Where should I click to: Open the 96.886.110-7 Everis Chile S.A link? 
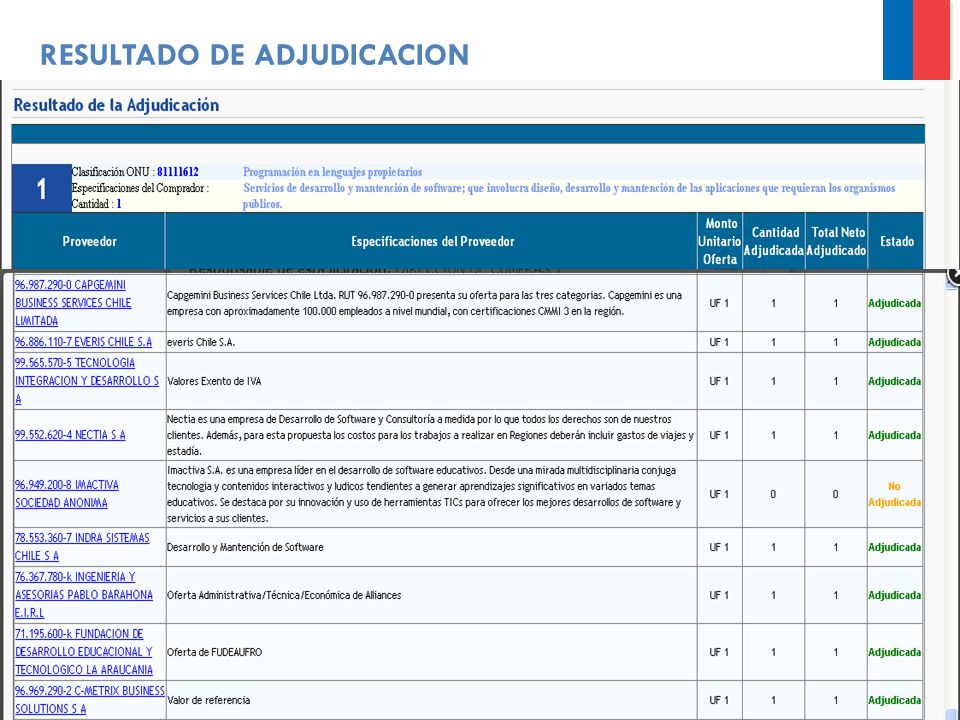pyautogui.click(x=83, y=342)
